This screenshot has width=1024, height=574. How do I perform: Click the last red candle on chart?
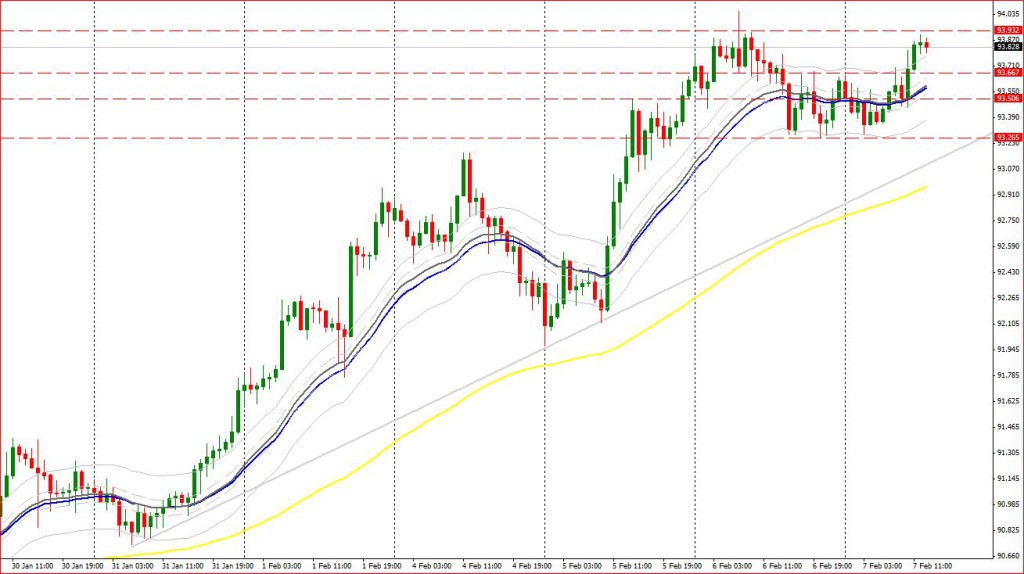pyautogui.click(x=927, y=44)
